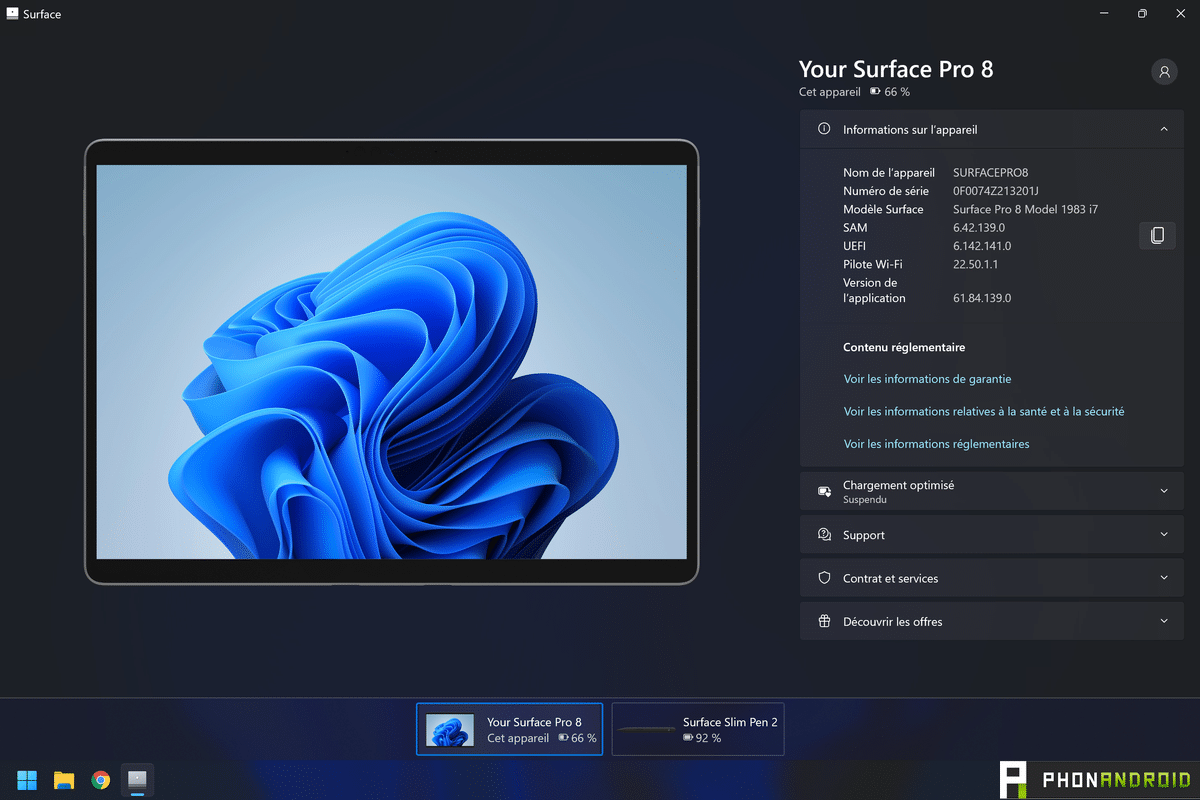The width and height of the screenshot is (1200, 800).
Task: Click the user account icon
Action: pyautogui.click(x=1163, y=71)
